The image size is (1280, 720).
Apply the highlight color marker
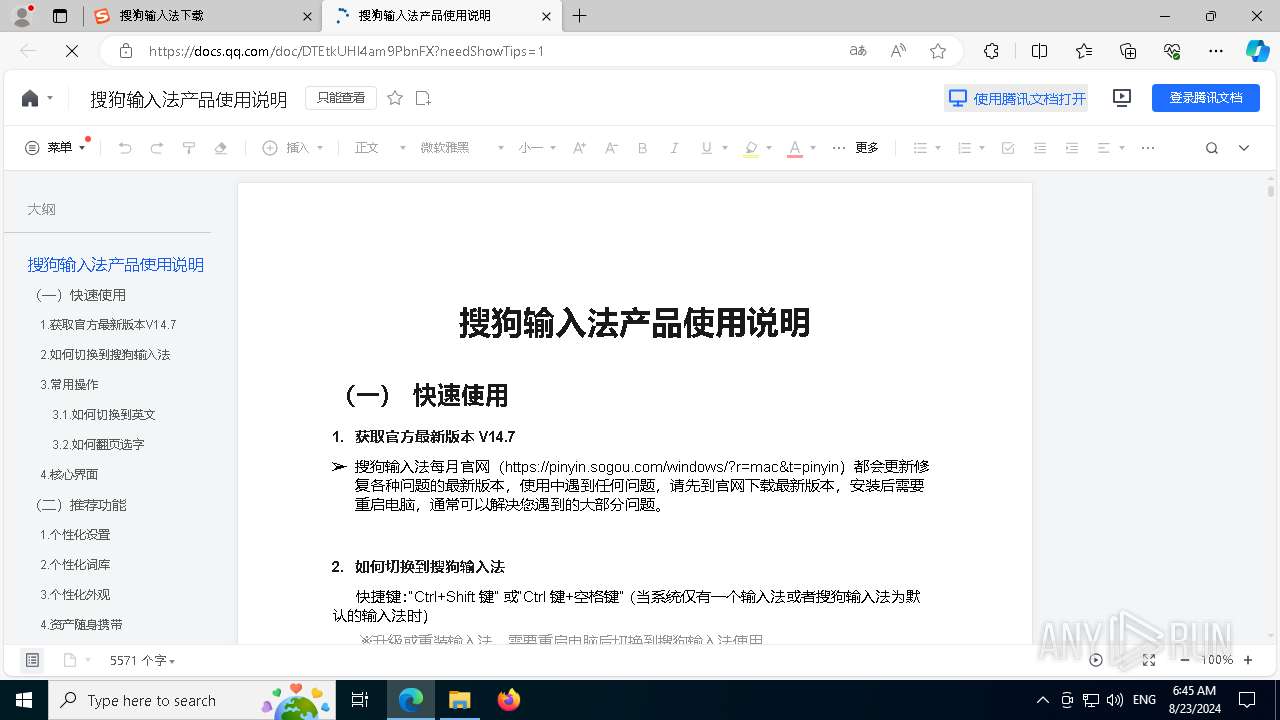[x=751, y=148]
